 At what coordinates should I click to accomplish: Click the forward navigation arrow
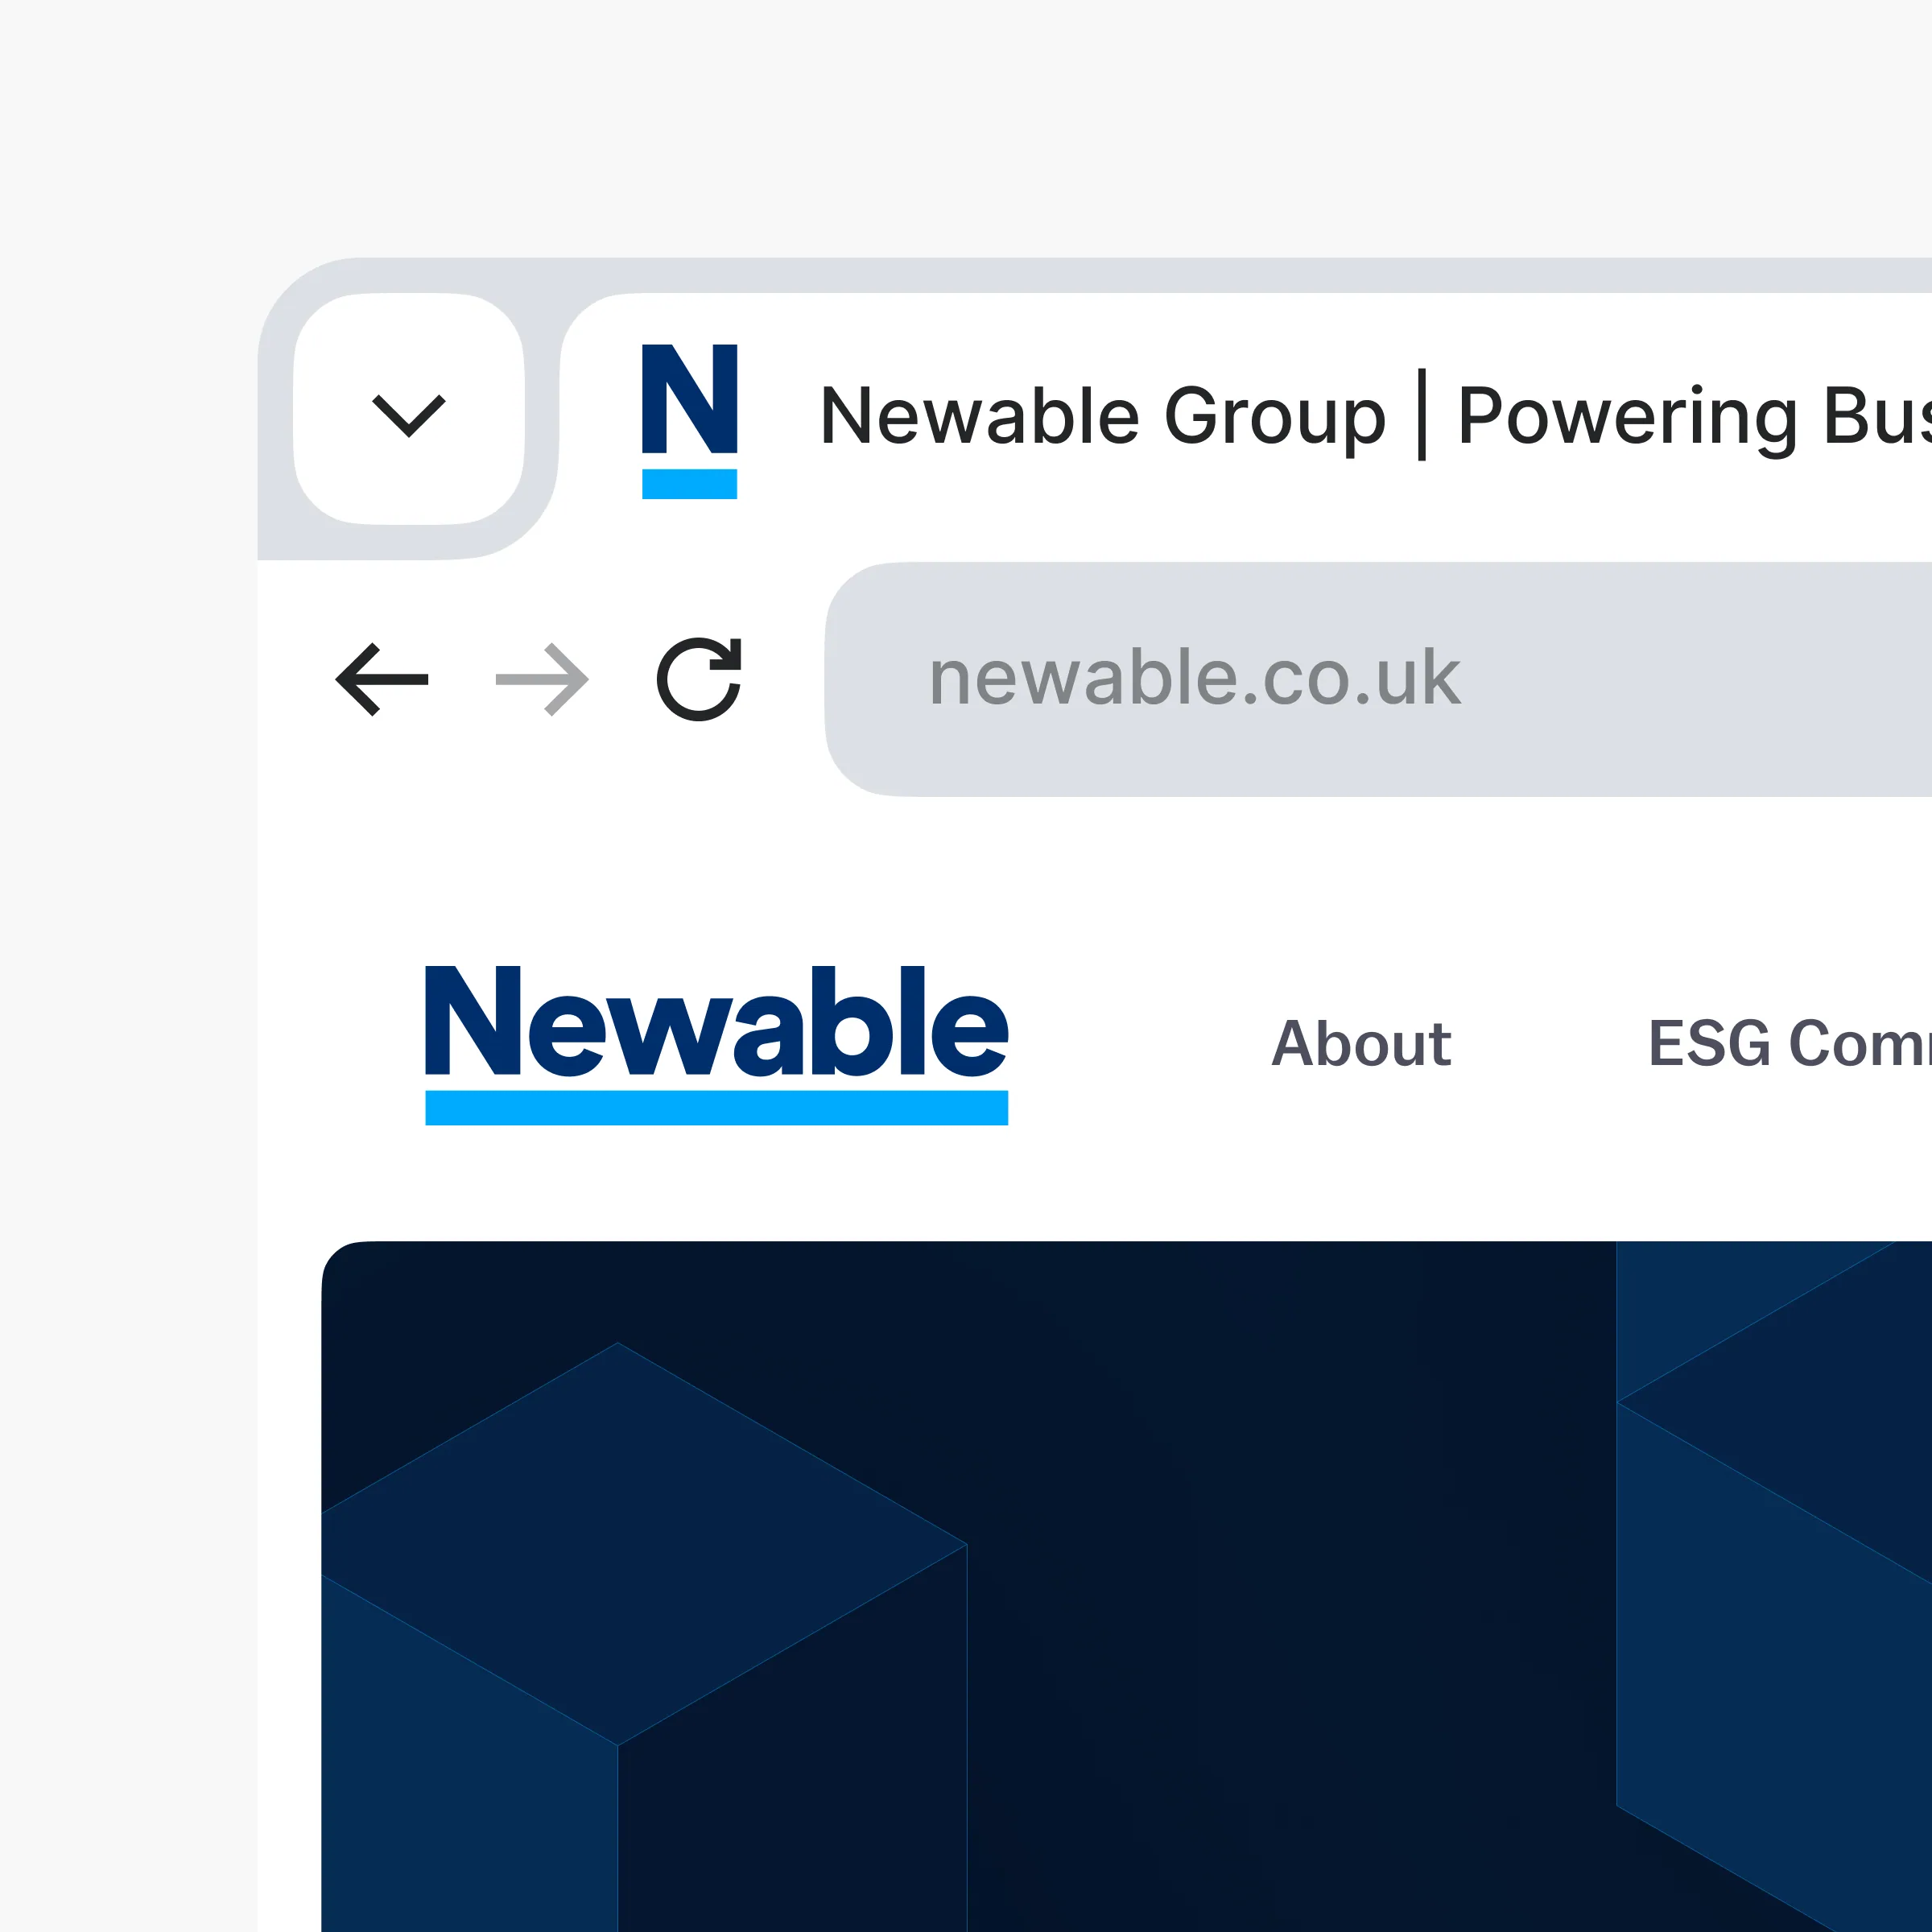[542, 679]
